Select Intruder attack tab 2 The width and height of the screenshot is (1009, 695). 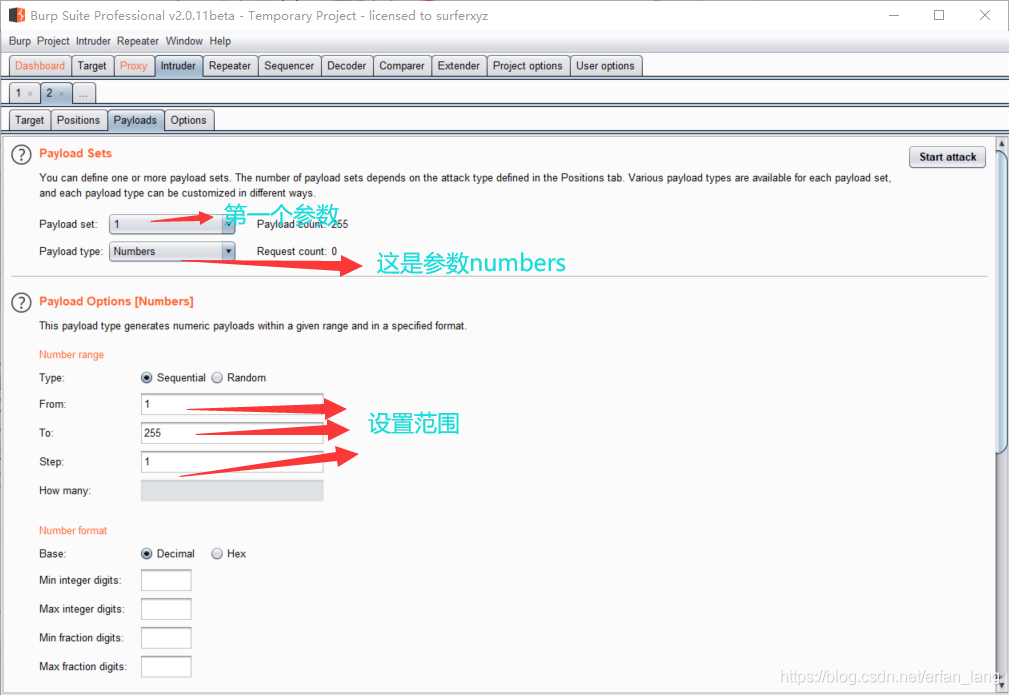(x=49, y=93)
